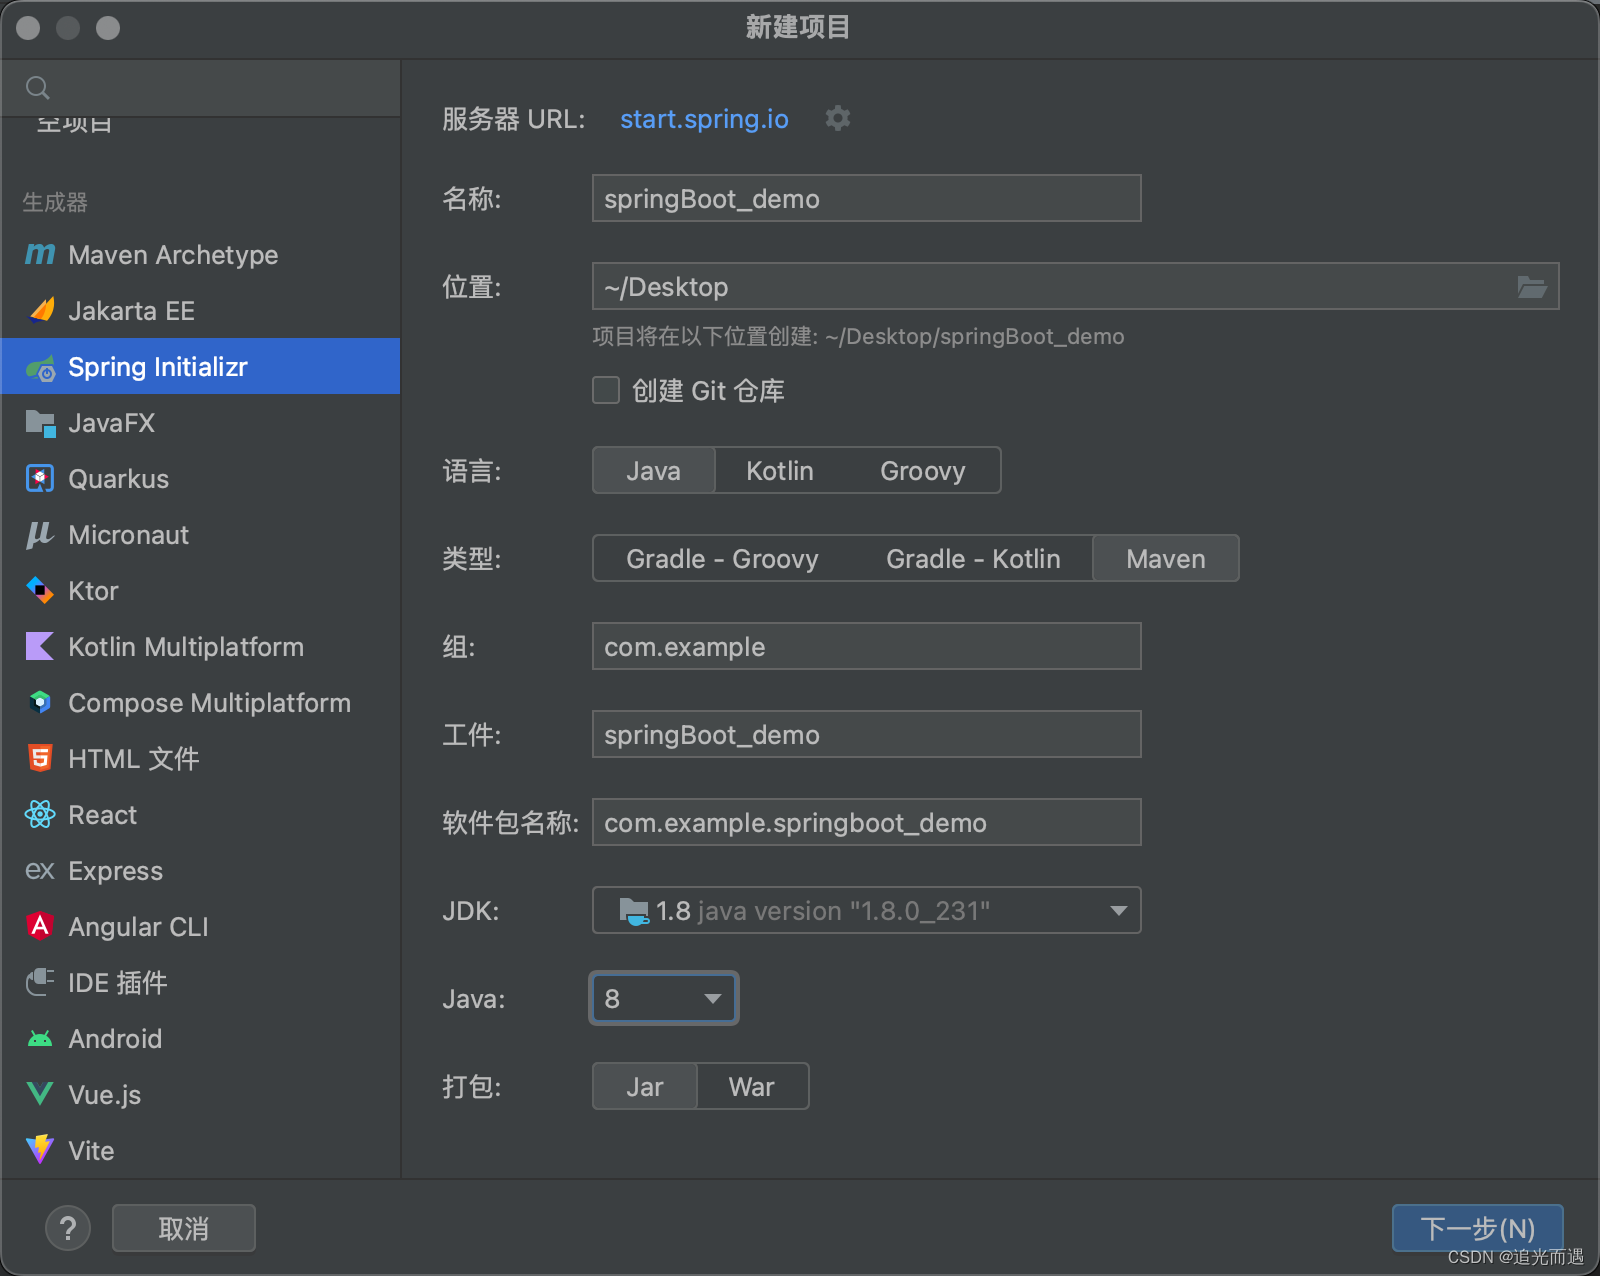This screenshot has width=1600, height=1276.
Task: Click the Angular CLI logo icon
Action: point(40,927)
